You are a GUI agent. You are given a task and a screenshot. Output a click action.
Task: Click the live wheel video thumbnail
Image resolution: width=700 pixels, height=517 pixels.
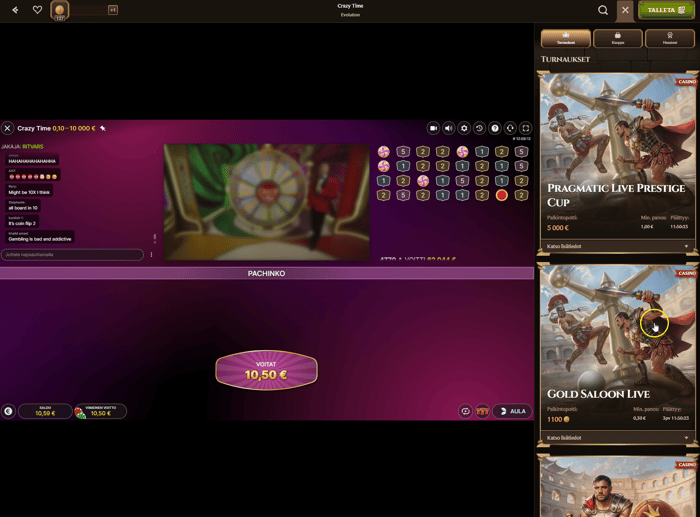click(267, 202)
